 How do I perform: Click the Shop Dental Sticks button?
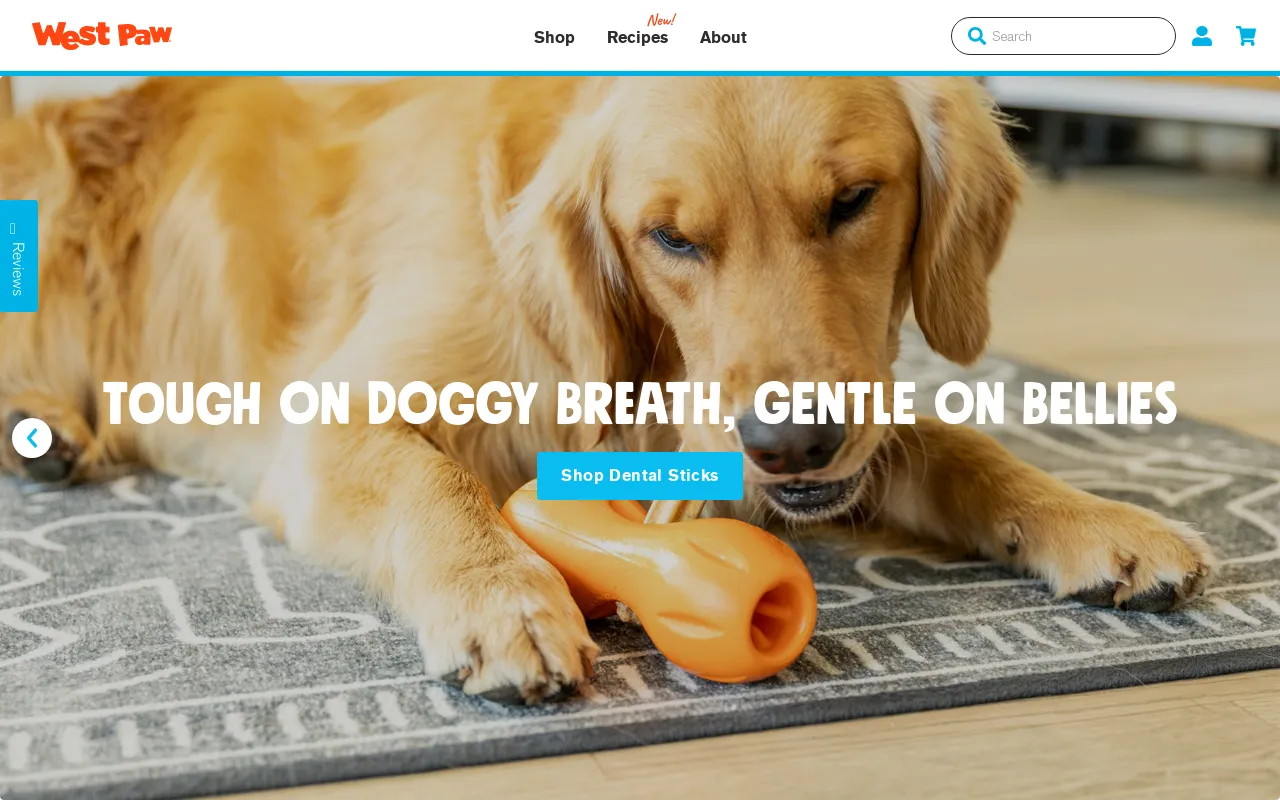(640, 476)
